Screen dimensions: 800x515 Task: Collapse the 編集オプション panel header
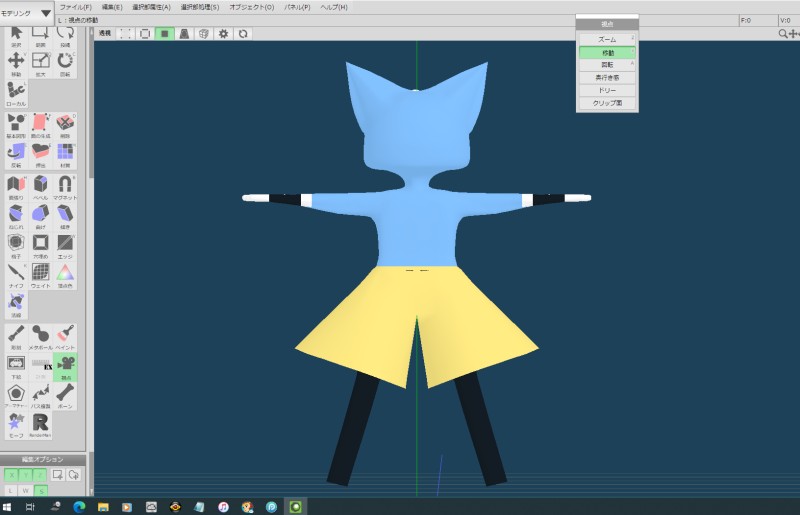(42, 459)
